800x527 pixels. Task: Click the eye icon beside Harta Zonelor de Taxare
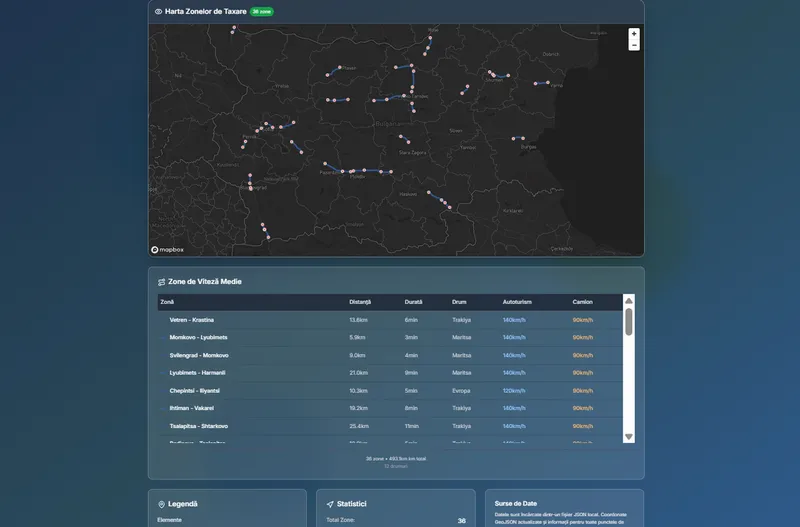pyautogui.click(x=158, y=11)
